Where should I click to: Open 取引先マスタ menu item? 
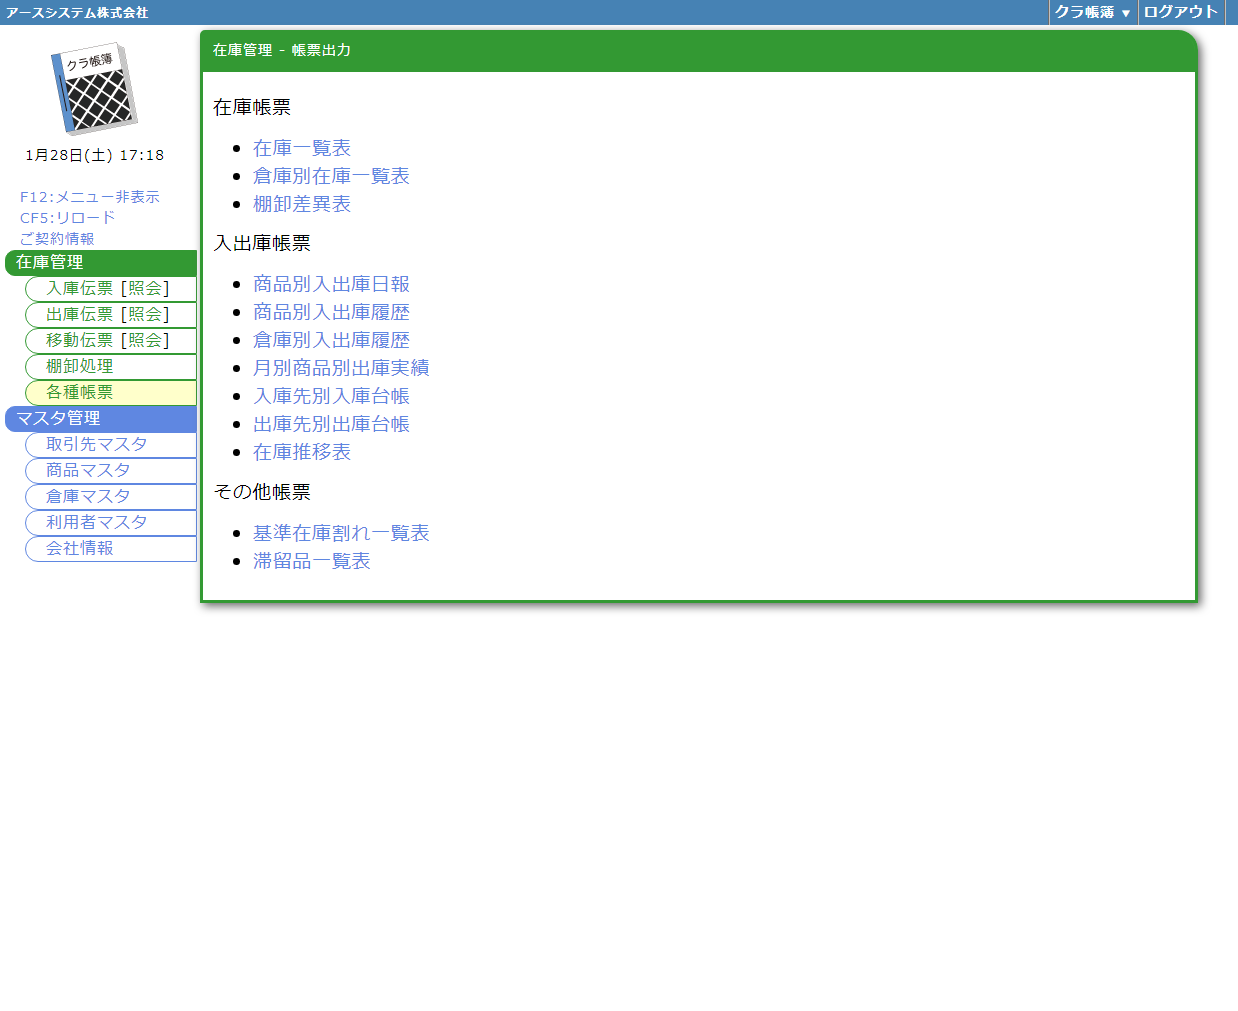click(x=111, y=445)
